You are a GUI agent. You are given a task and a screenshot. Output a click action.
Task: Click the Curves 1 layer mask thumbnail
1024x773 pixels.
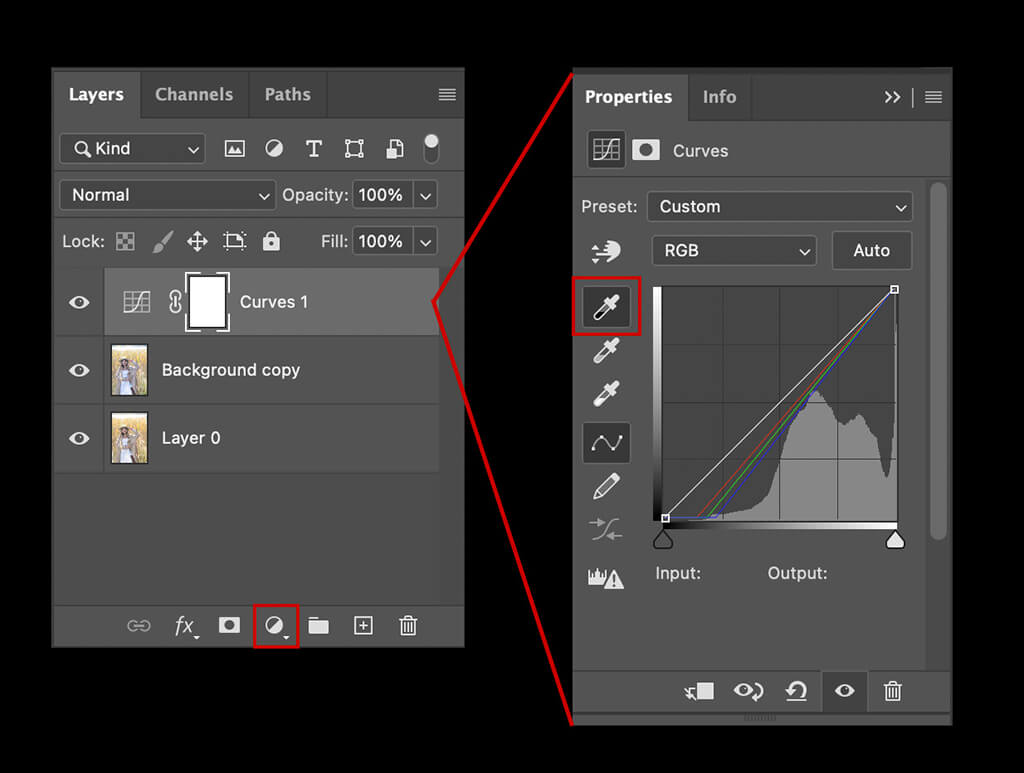[205, 301]
